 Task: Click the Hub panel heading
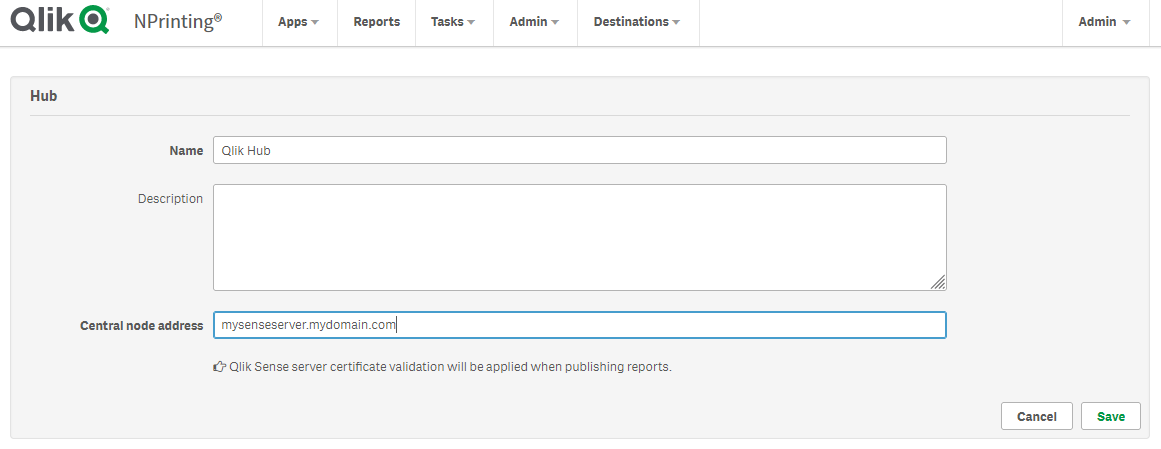[x=44, y=96]
